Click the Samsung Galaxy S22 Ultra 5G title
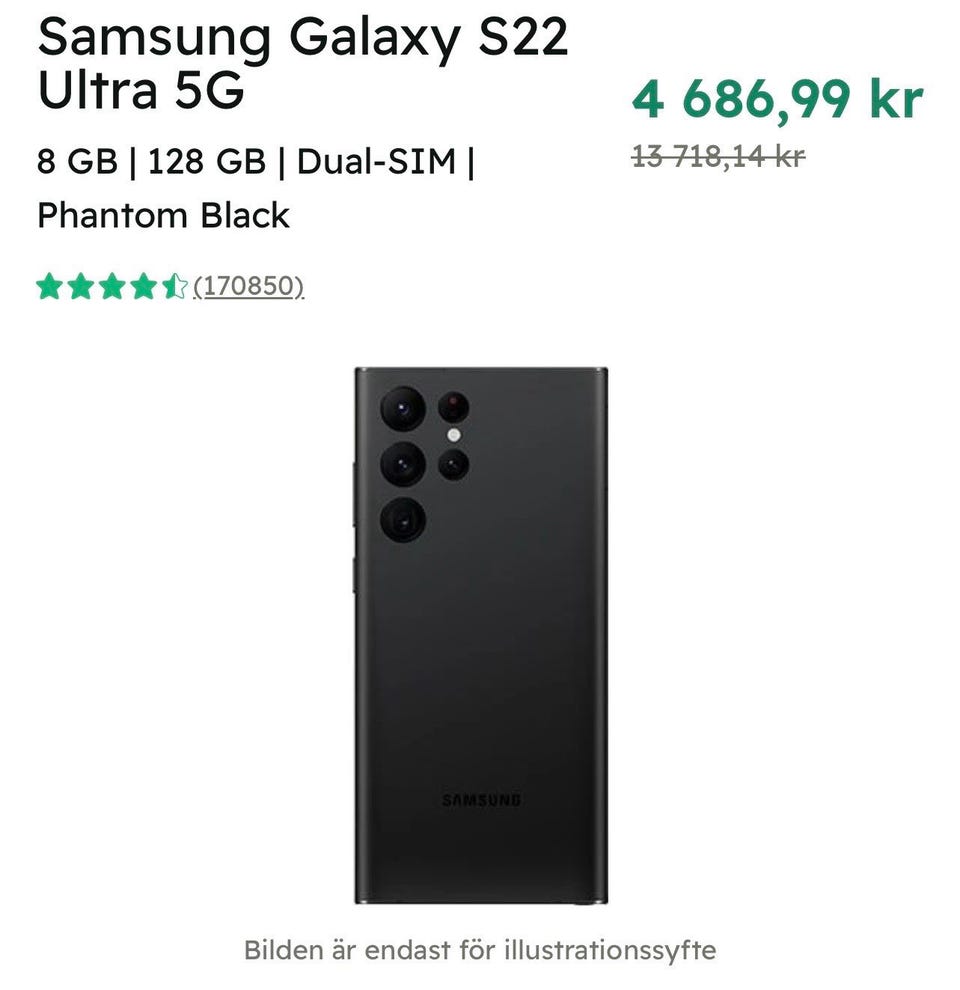This screenshot has width=960, height=990. tap(302, 64)
